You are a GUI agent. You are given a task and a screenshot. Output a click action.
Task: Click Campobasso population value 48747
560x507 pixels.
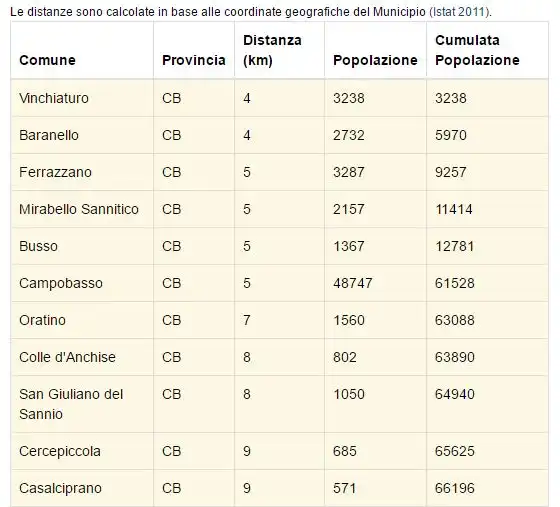point(352,283)
